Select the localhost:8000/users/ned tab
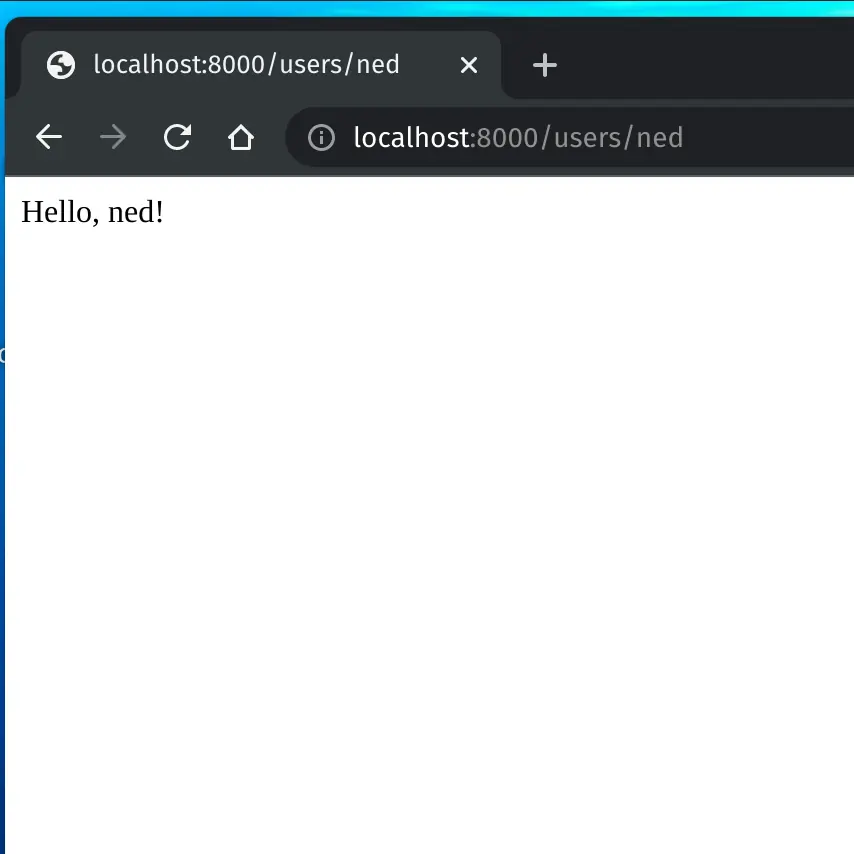 tap(245, 64)
